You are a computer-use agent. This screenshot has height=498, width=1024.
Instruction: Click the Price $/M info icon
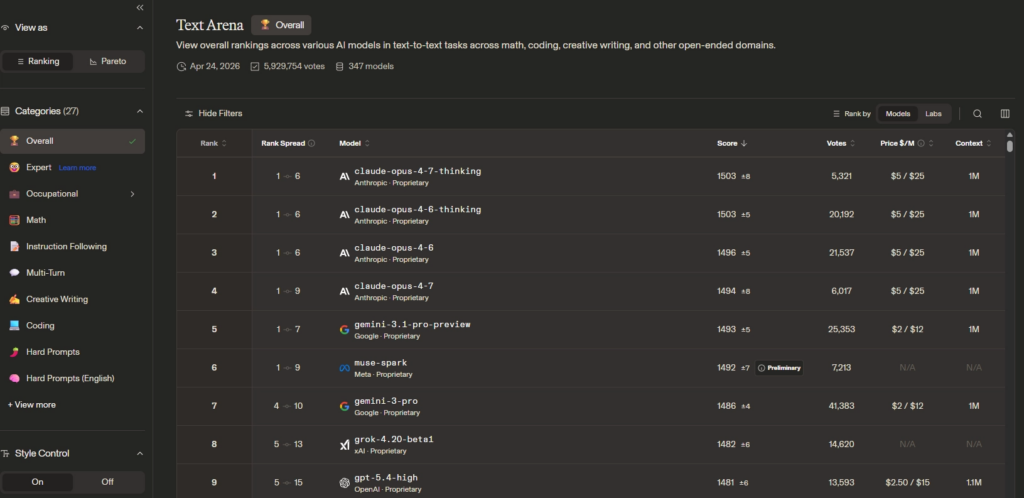coord(921,144)
